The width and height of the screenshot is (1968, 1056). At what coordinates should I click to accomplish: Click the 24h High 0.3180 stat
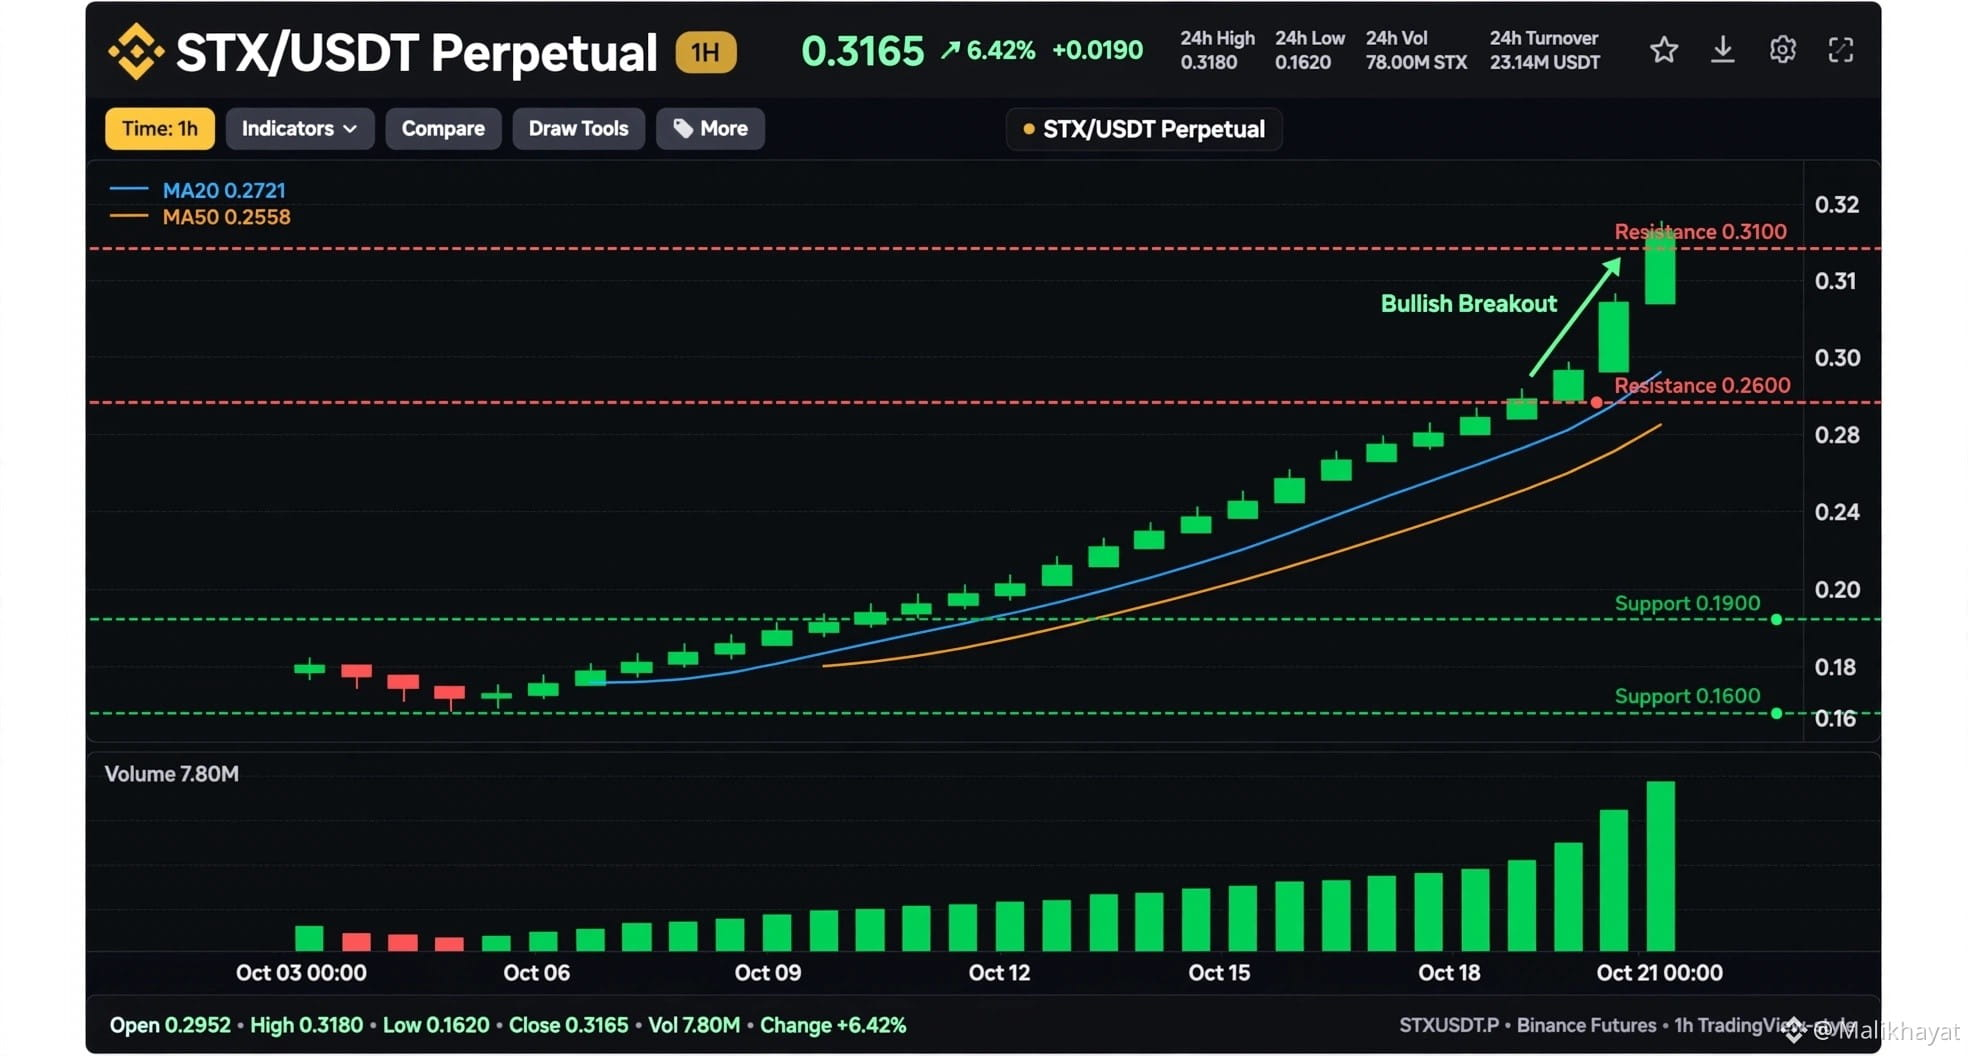tap(1217, 50)
